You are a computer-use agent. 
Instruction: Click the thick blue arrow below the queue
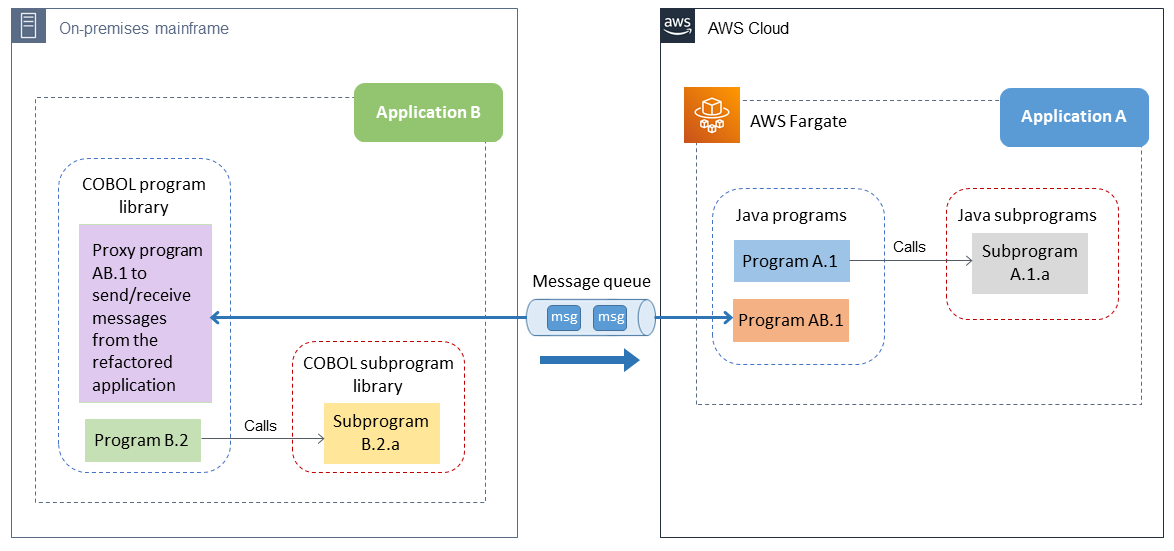click(x=589, y=359)
